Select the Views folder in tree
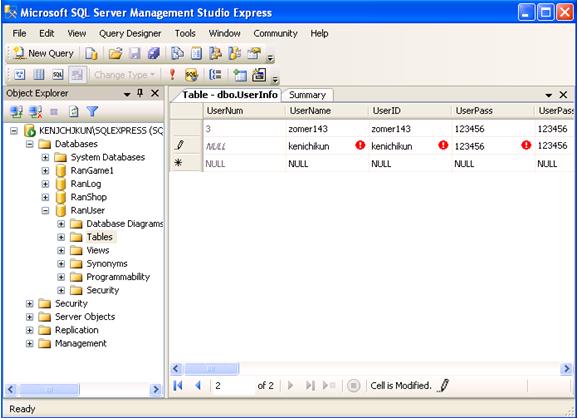The image size is (578, 419). click(x=98, y=251)
